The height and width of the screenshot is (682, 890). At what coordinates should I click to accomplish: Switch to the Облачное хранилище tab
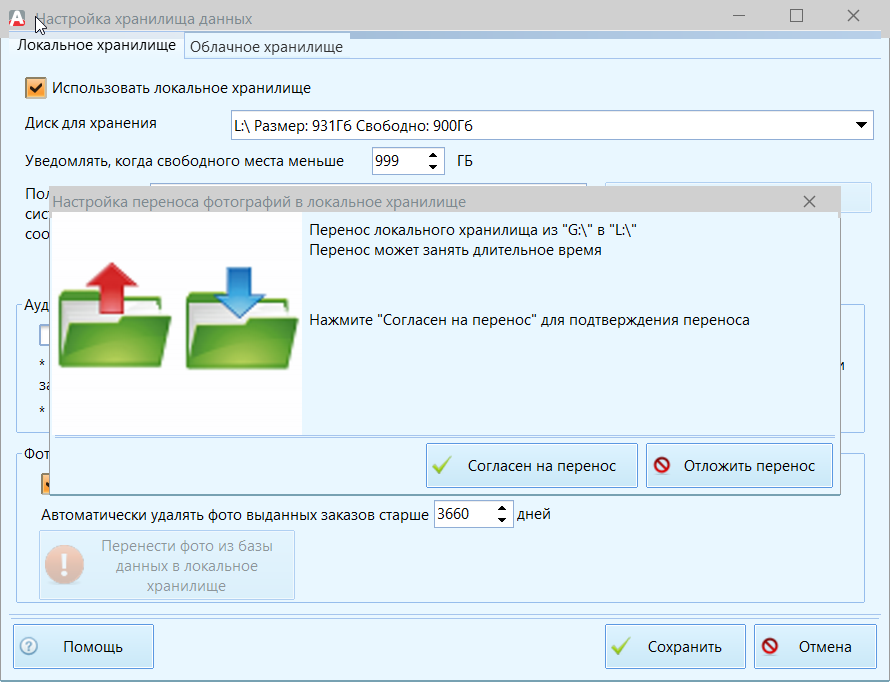point(266,47)
